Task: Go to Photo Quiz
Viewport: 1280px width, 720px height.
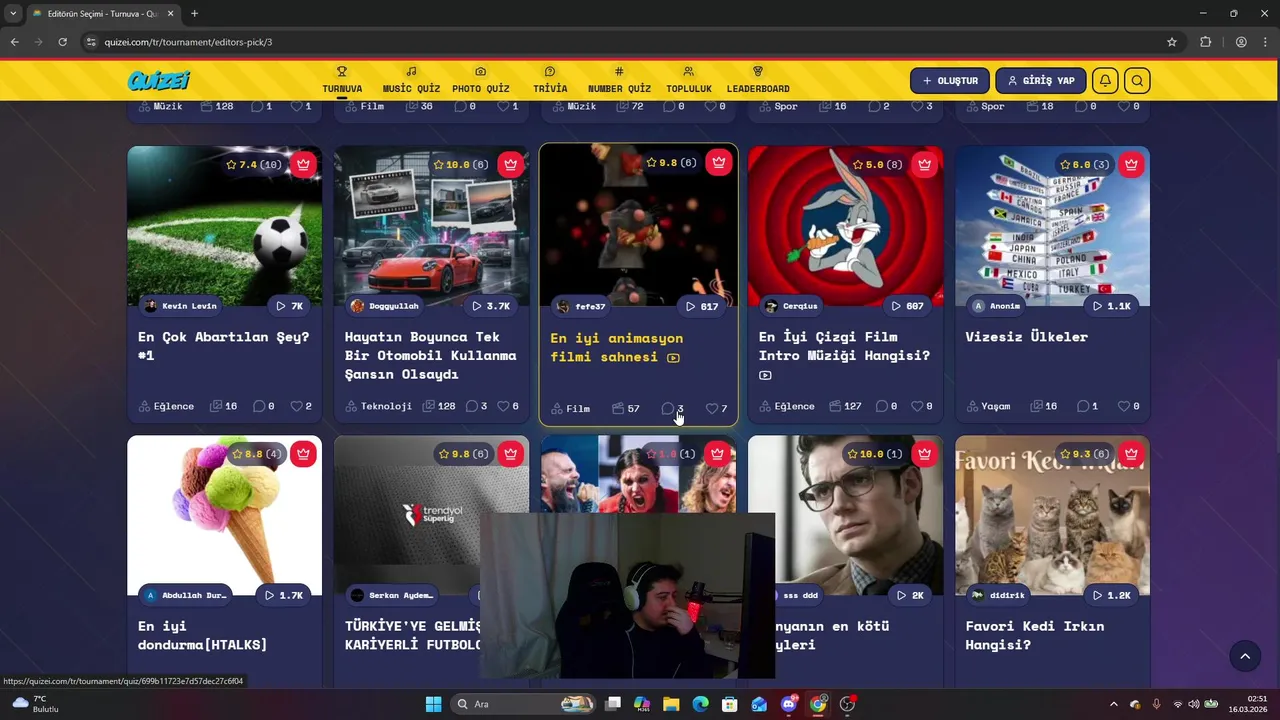Action: [x=481, y=80]
